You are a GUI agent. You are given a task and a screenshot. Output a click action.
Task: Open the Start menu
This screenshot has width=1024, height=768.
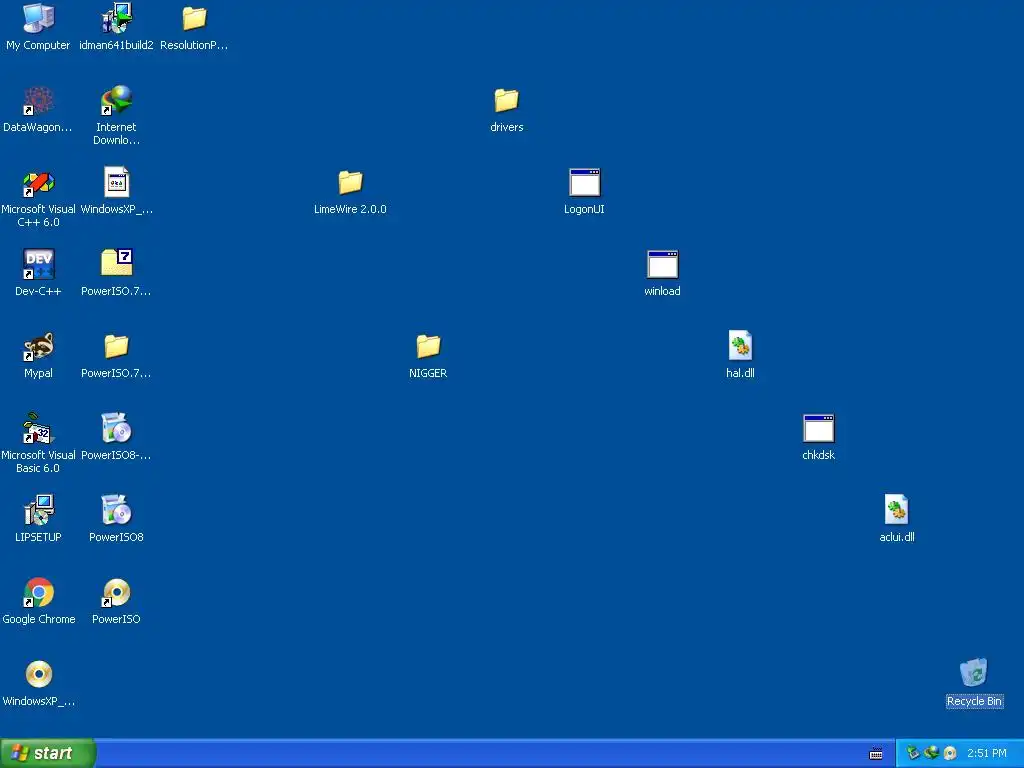click(48, 753)
